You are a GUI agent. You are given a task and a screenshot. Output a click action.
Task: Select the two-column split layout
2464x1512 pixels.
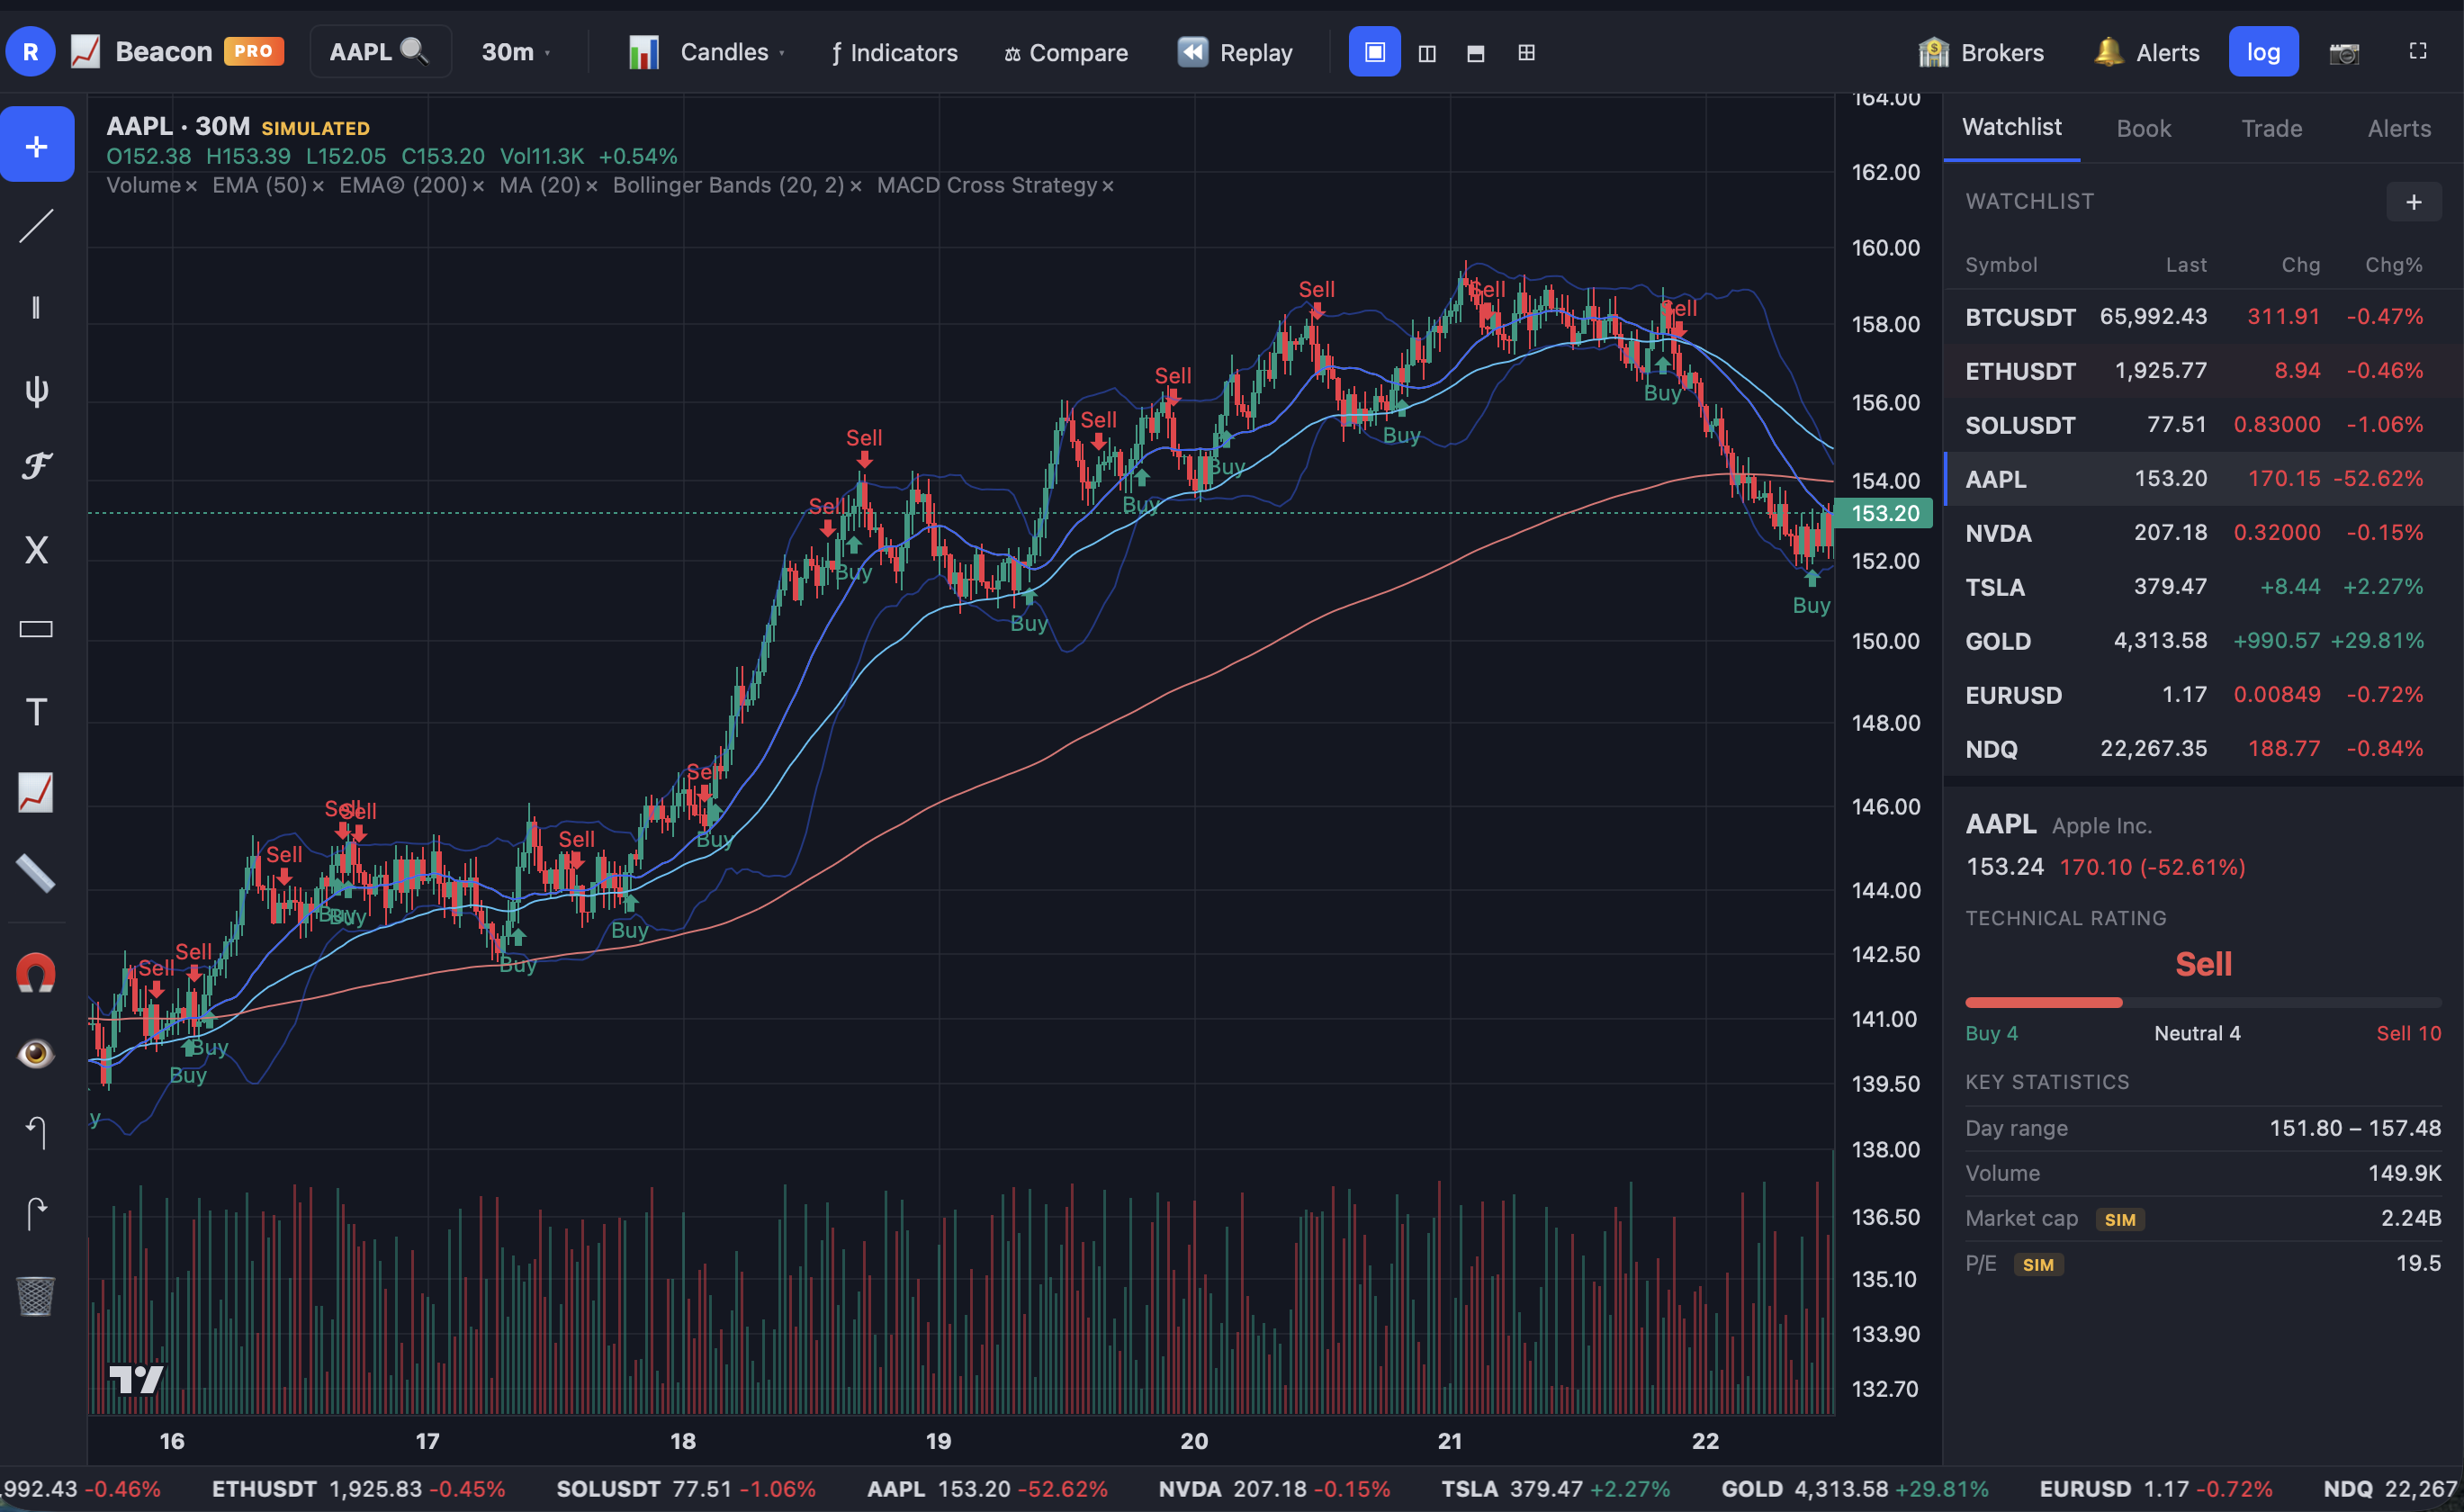tap(1427, 52)
